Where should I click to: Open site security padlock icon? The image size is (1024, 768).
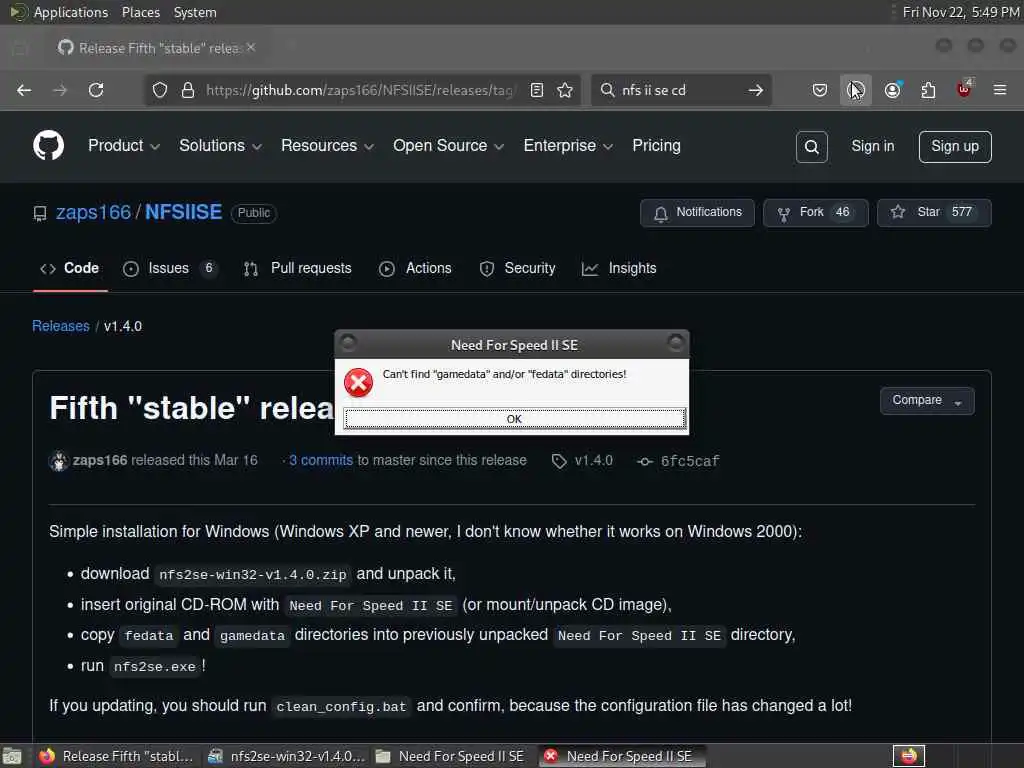coord(188,90)
